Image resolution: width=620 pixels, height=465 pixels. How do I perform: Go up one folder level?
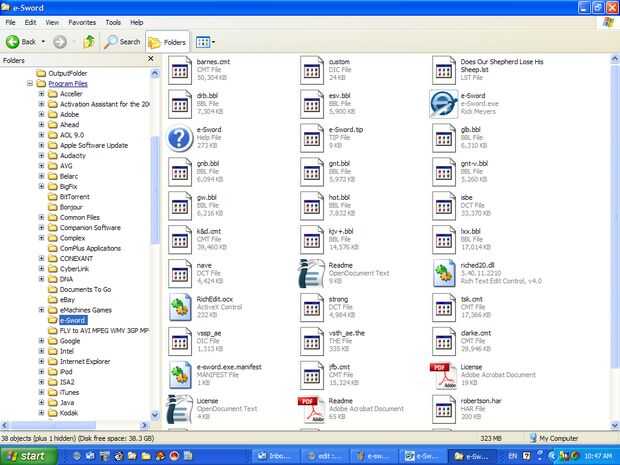tap(89, 42)
